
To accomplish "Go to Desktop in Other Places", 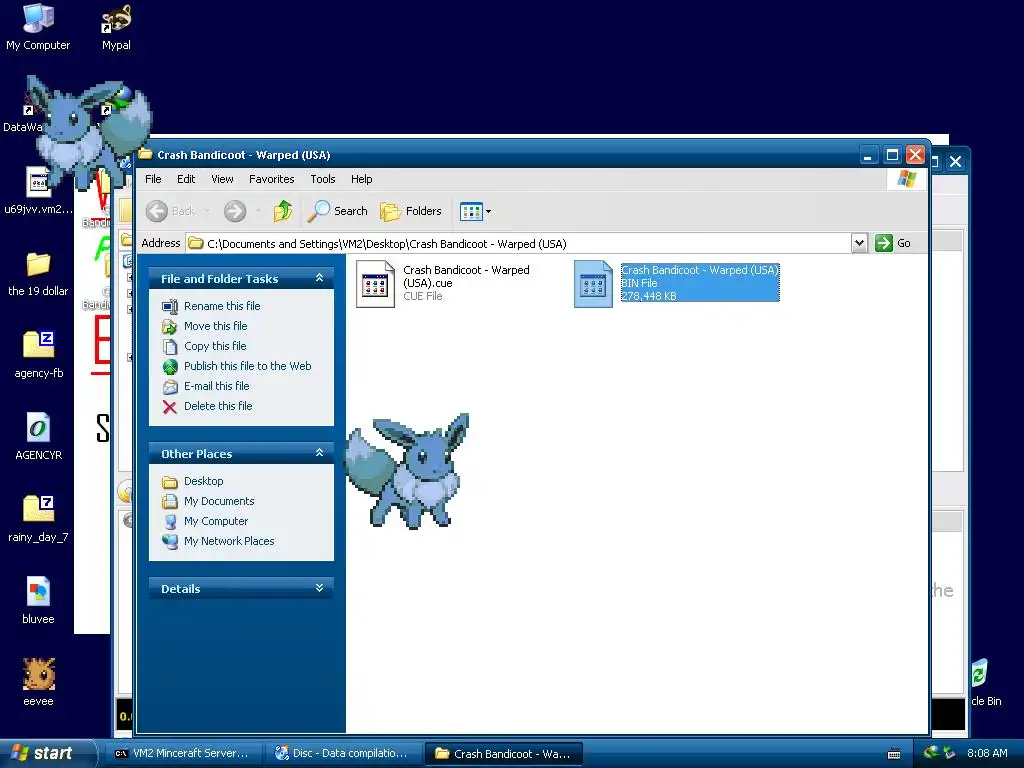I will click(x=203, y=481).
